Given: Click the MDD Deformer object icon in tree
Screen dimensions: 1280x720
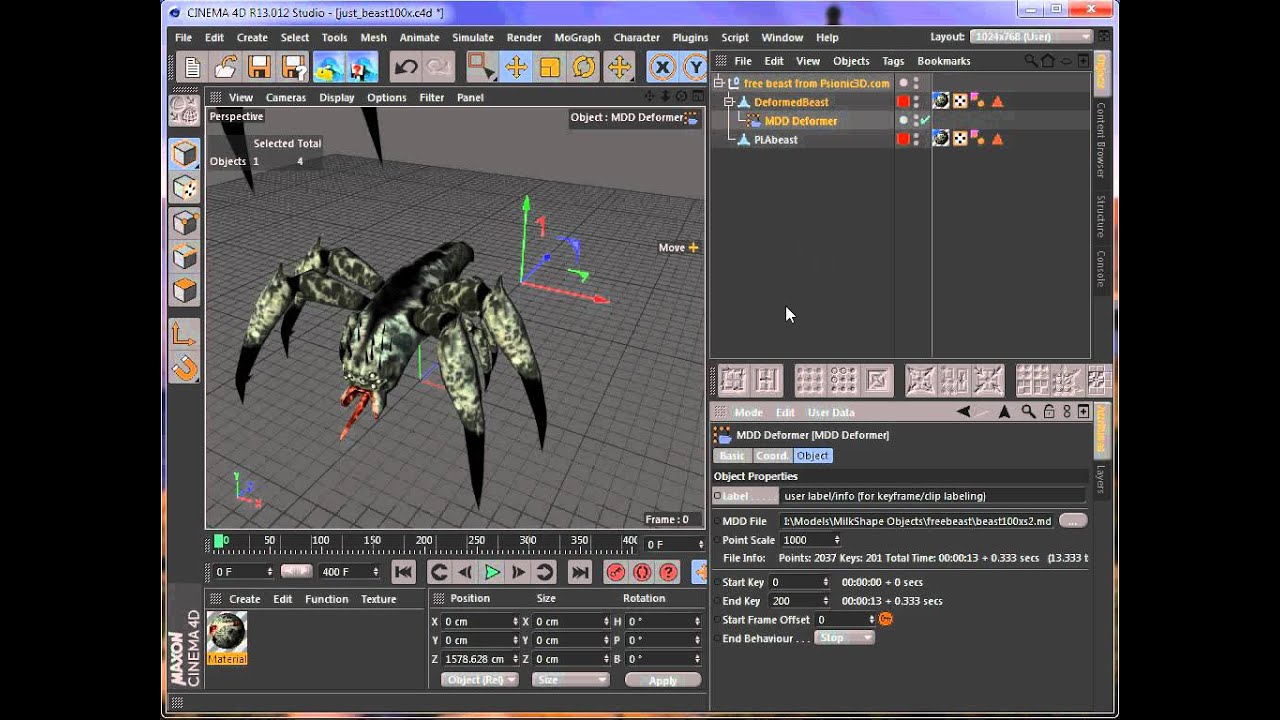Looking at the screenshot, I should click(x=755, y=121).
